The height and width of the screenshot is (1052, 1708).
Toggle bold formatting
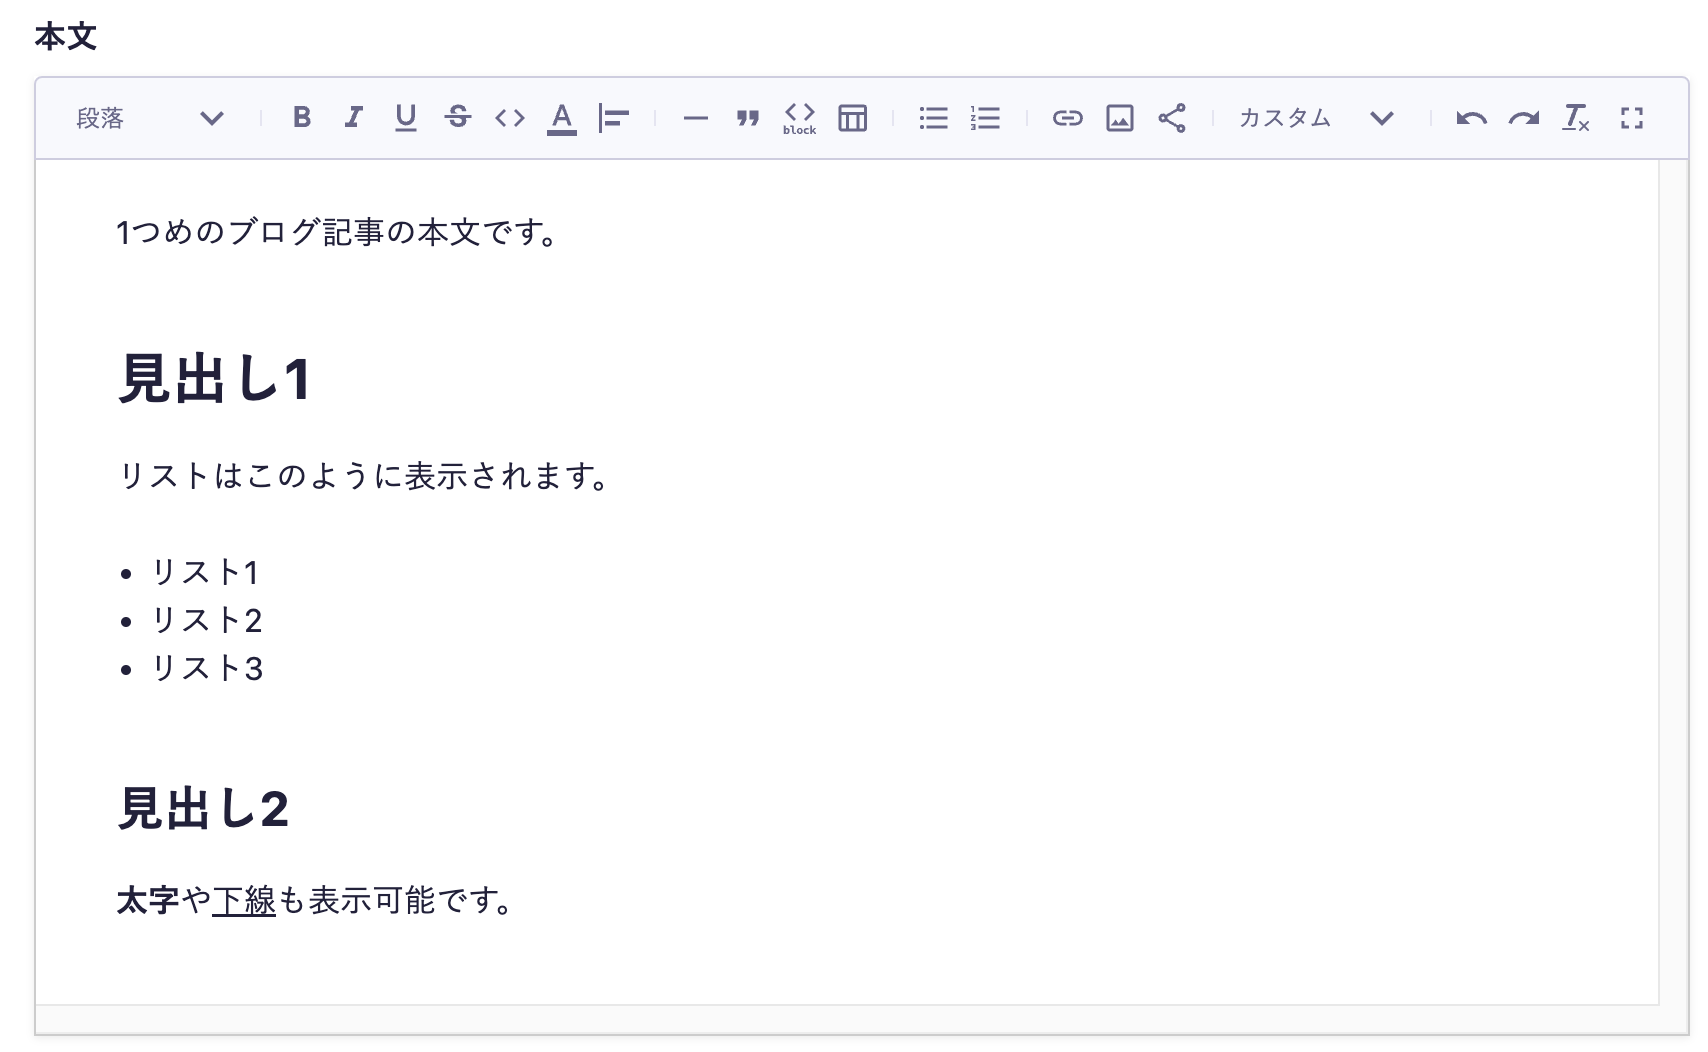pos(301,118)
